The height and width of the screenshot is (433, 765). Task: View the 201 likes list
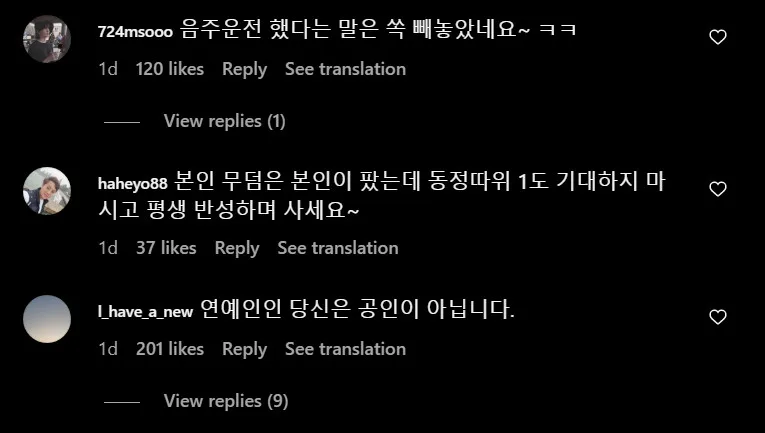(x=169, y=349)
